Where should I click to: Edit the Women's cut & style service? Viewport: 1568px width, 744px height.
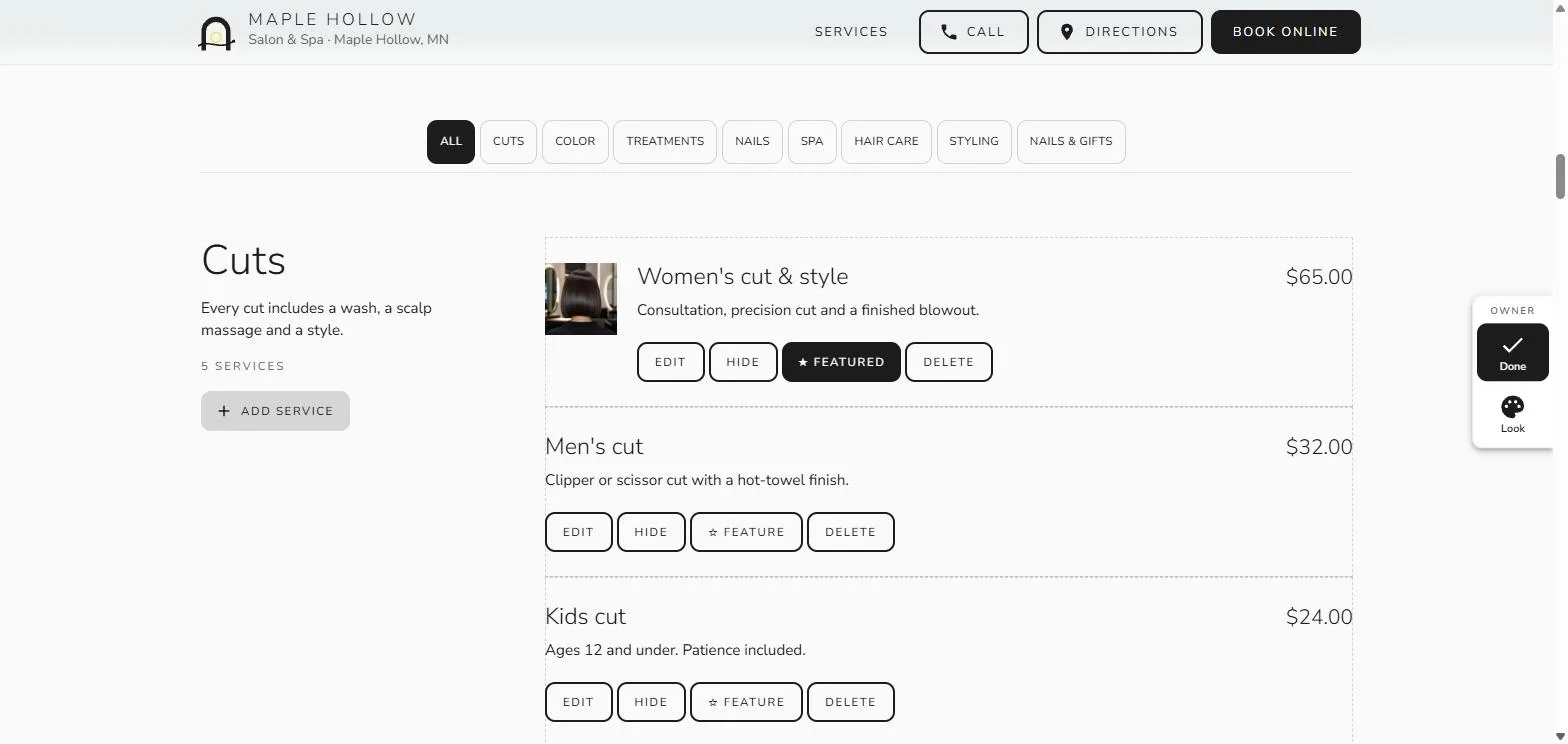[670, 362]
